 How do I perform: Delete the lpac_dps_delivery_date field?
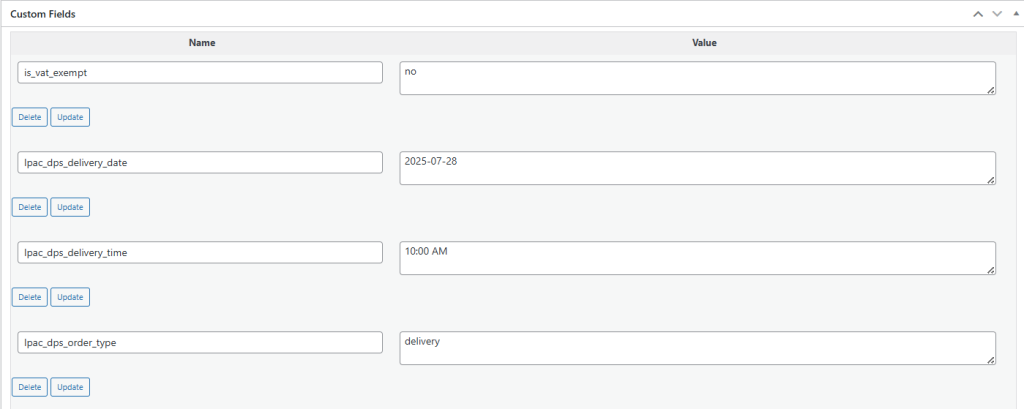30,207
